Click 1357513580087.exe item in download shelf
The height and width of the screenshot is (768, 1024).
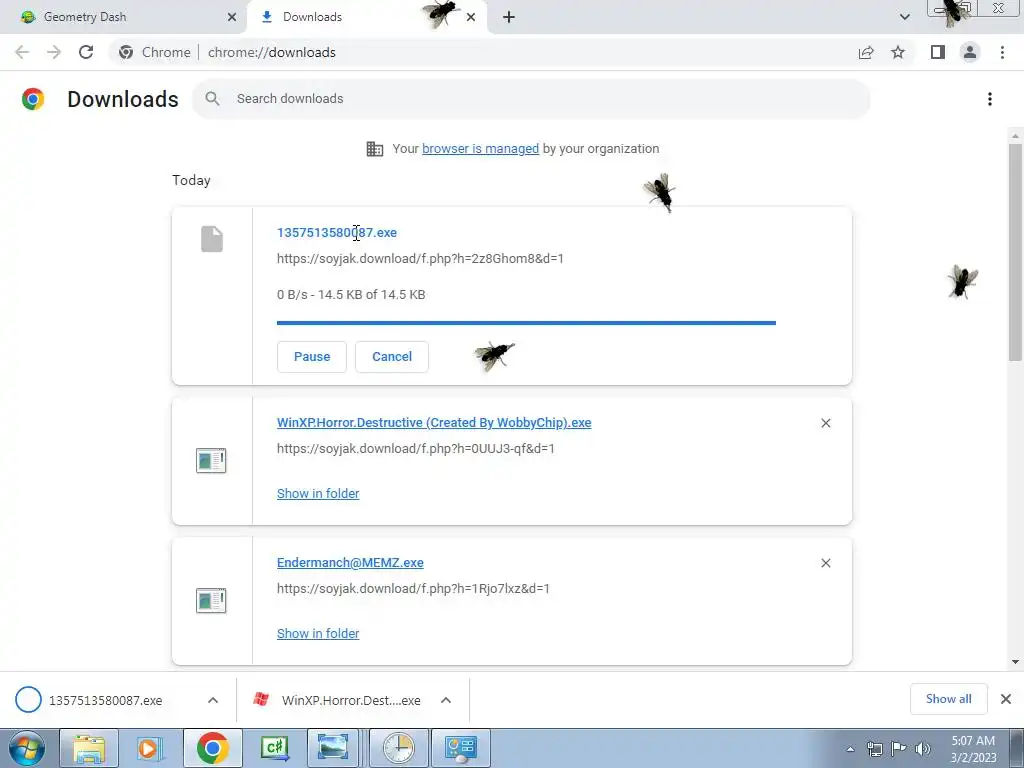pyautogui.click(x=104, y=700)
